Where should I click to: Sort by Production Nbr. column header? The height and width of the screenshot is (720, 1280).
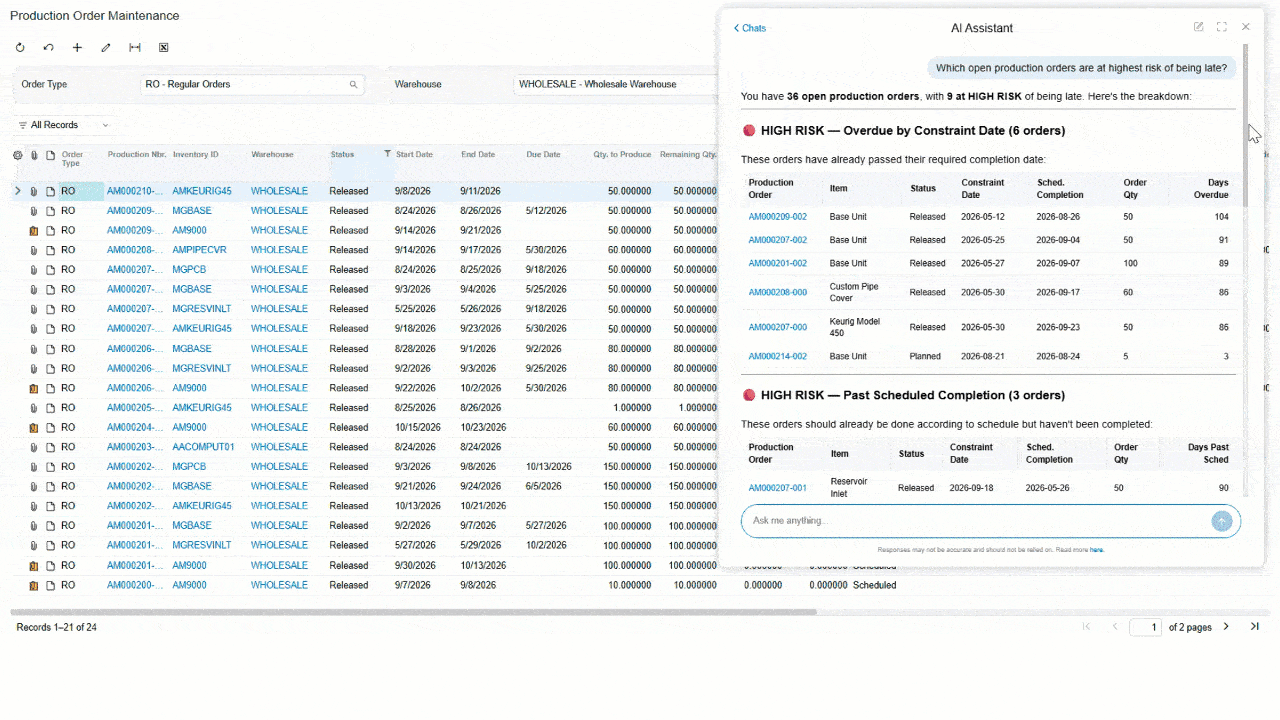[x=137, y=155]
